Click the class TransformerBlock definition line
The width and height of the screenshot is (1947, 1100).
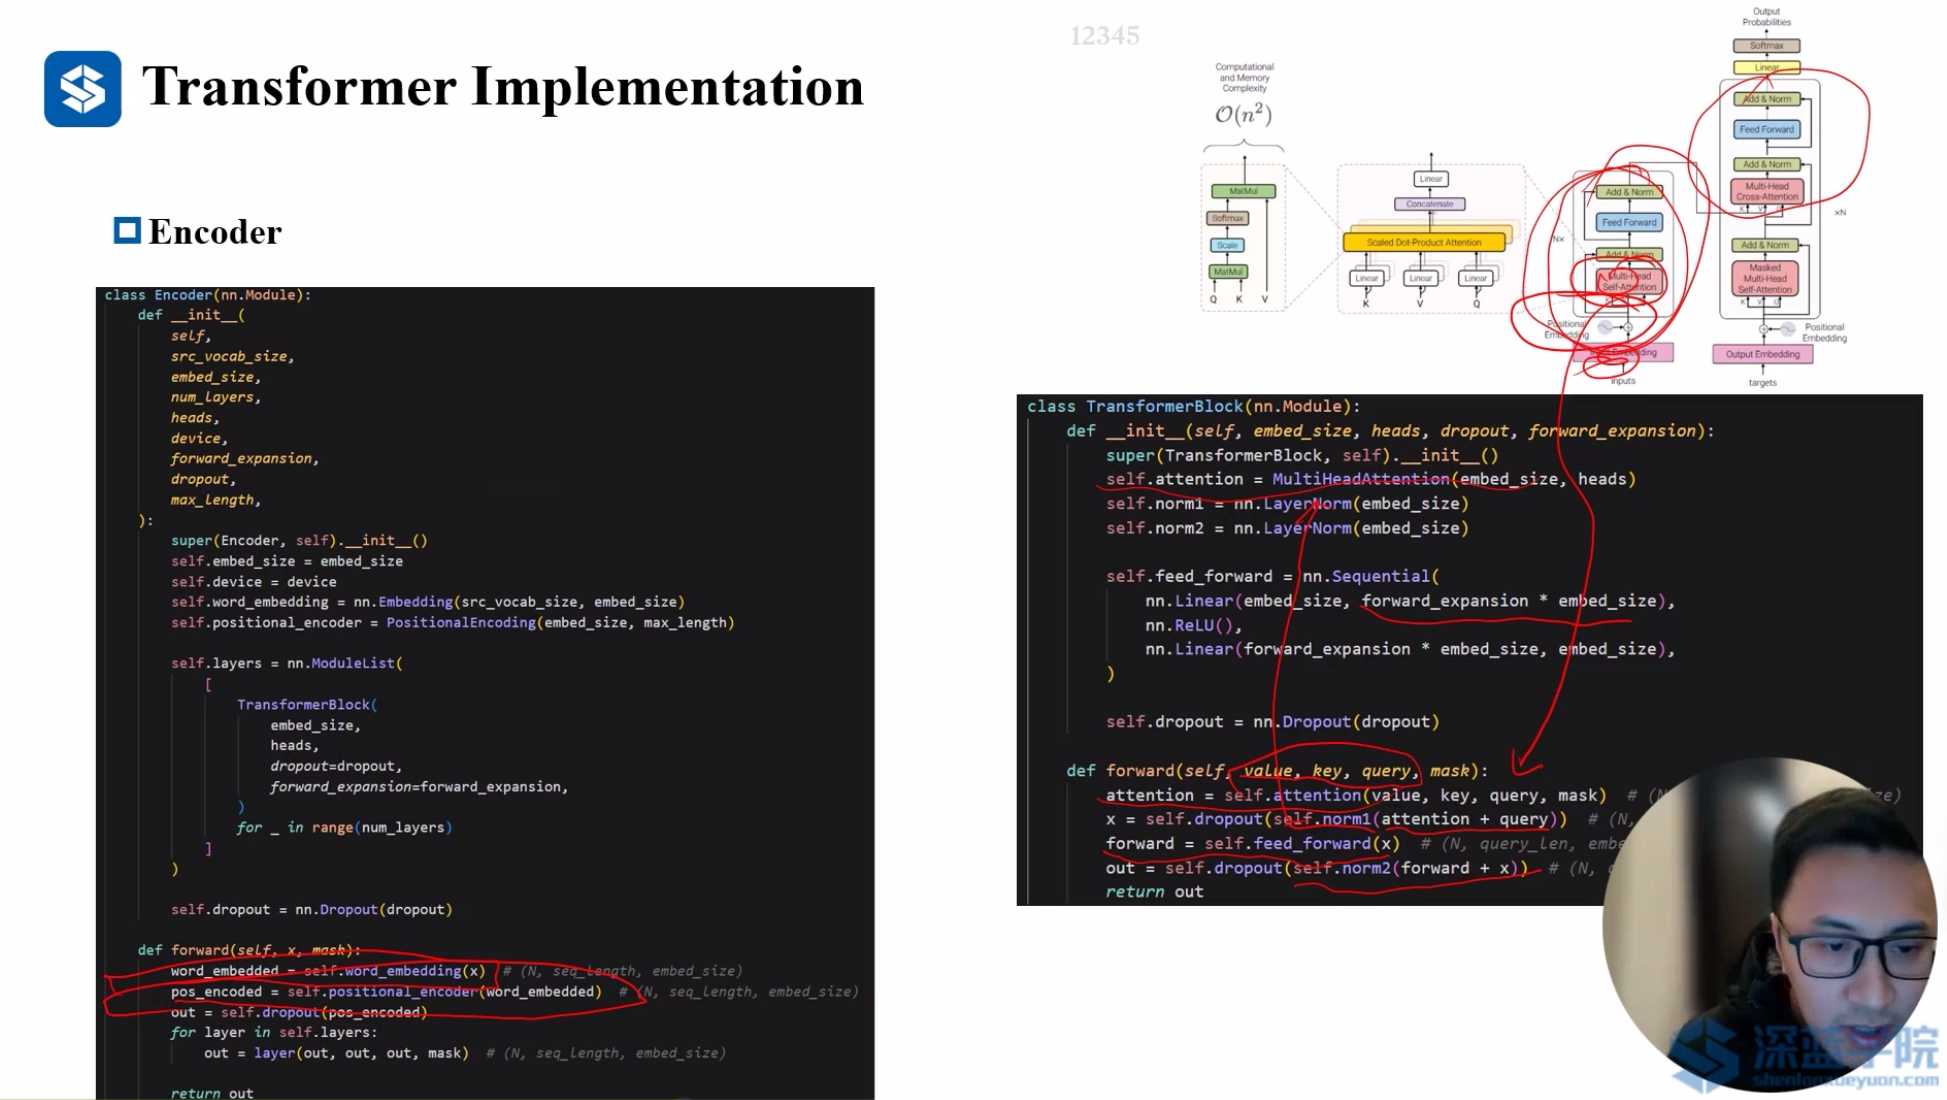click(x=1193, y=406)
